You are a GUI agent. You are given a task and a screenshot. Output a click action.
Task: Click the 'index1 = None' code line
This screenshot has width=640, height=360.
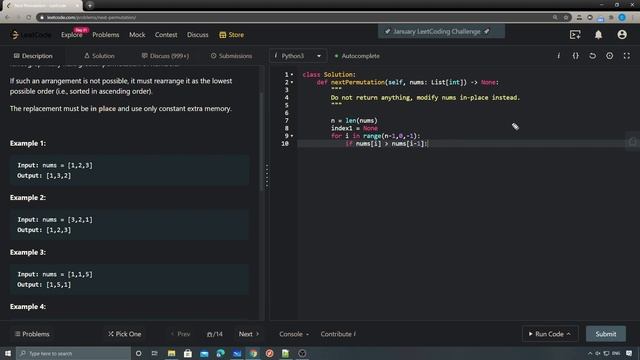click(354, 128)
